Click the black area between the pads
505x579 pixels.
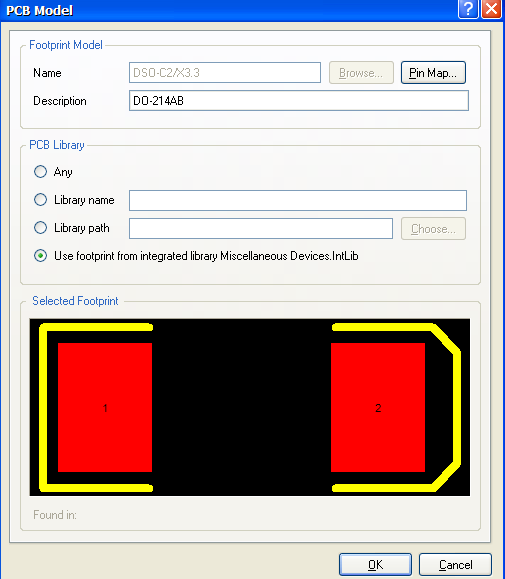pyautogui.click(x=242, y=407)
